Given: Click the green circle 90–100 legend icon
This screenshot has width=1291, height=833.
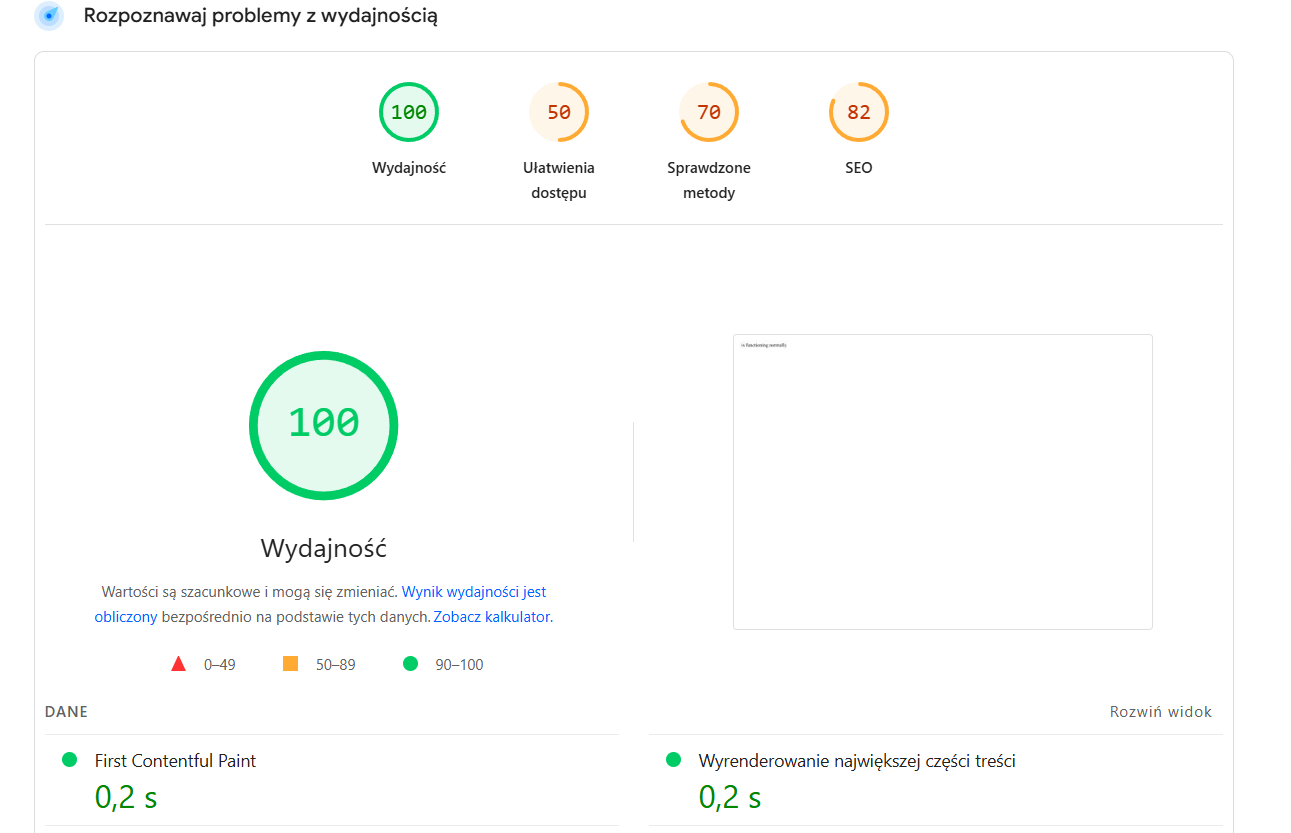Looking at the screenshot, I should click(x=410, y=664).
